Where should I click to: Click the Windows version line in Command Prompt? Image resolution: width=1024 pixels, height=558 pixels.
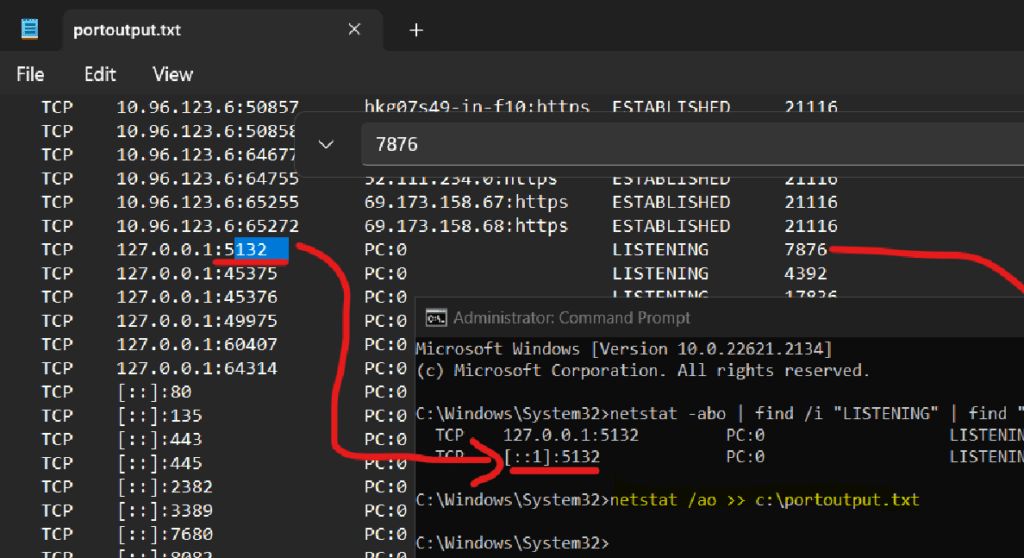pos(624,349)
